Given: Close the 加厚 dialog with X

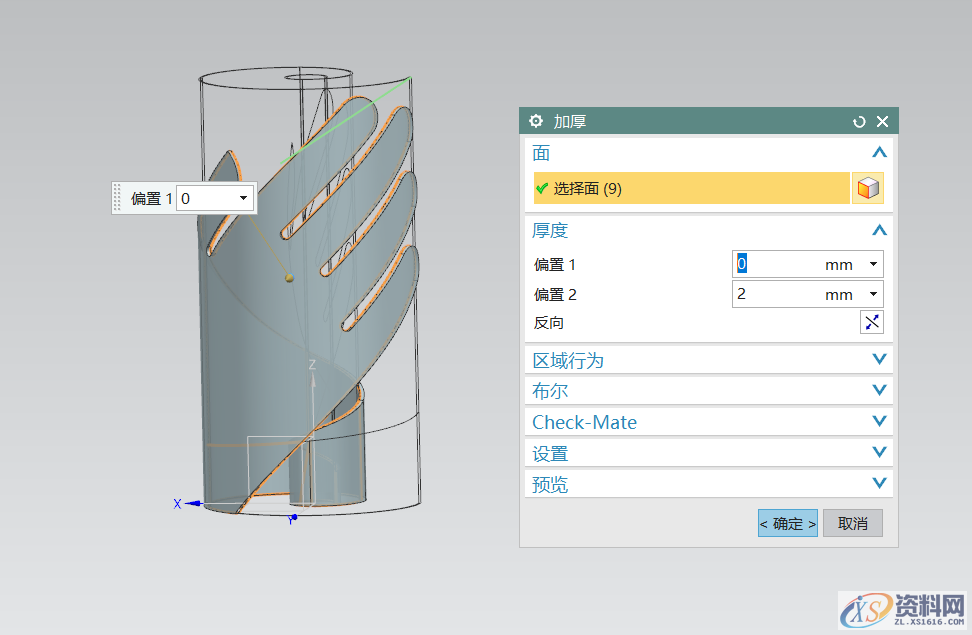Looking at the screenshot, I should [x=882, y=121].
